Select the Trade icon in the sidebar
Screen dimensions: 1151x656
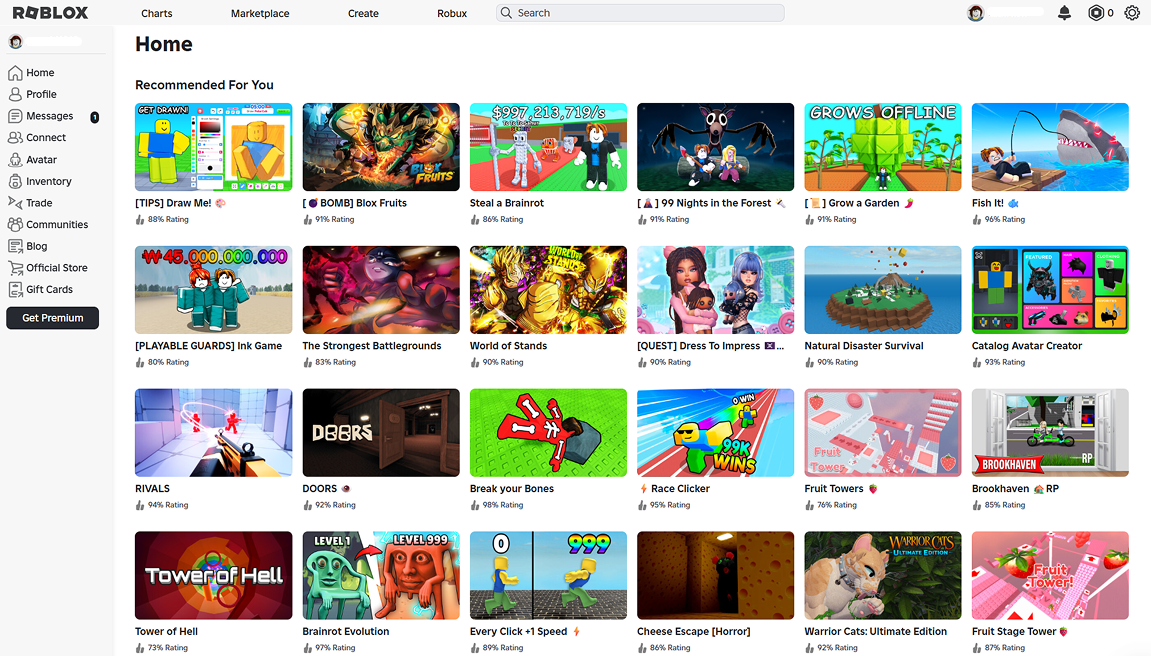click(13, 203)
